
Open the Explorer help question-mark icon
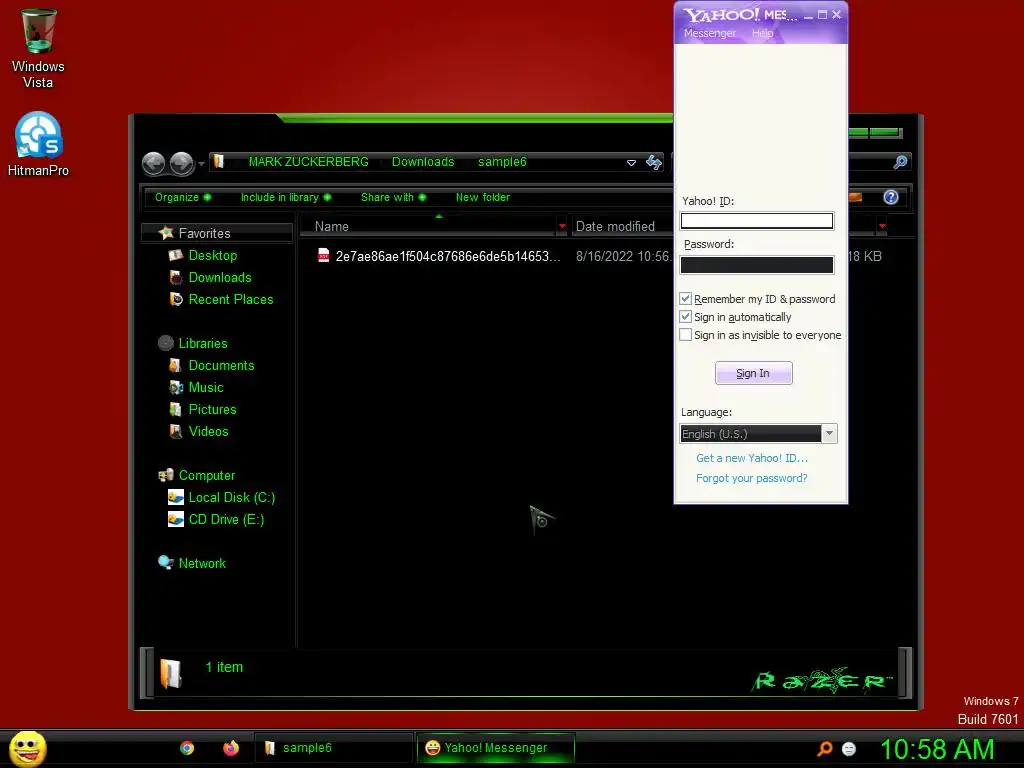coord(891,197)
